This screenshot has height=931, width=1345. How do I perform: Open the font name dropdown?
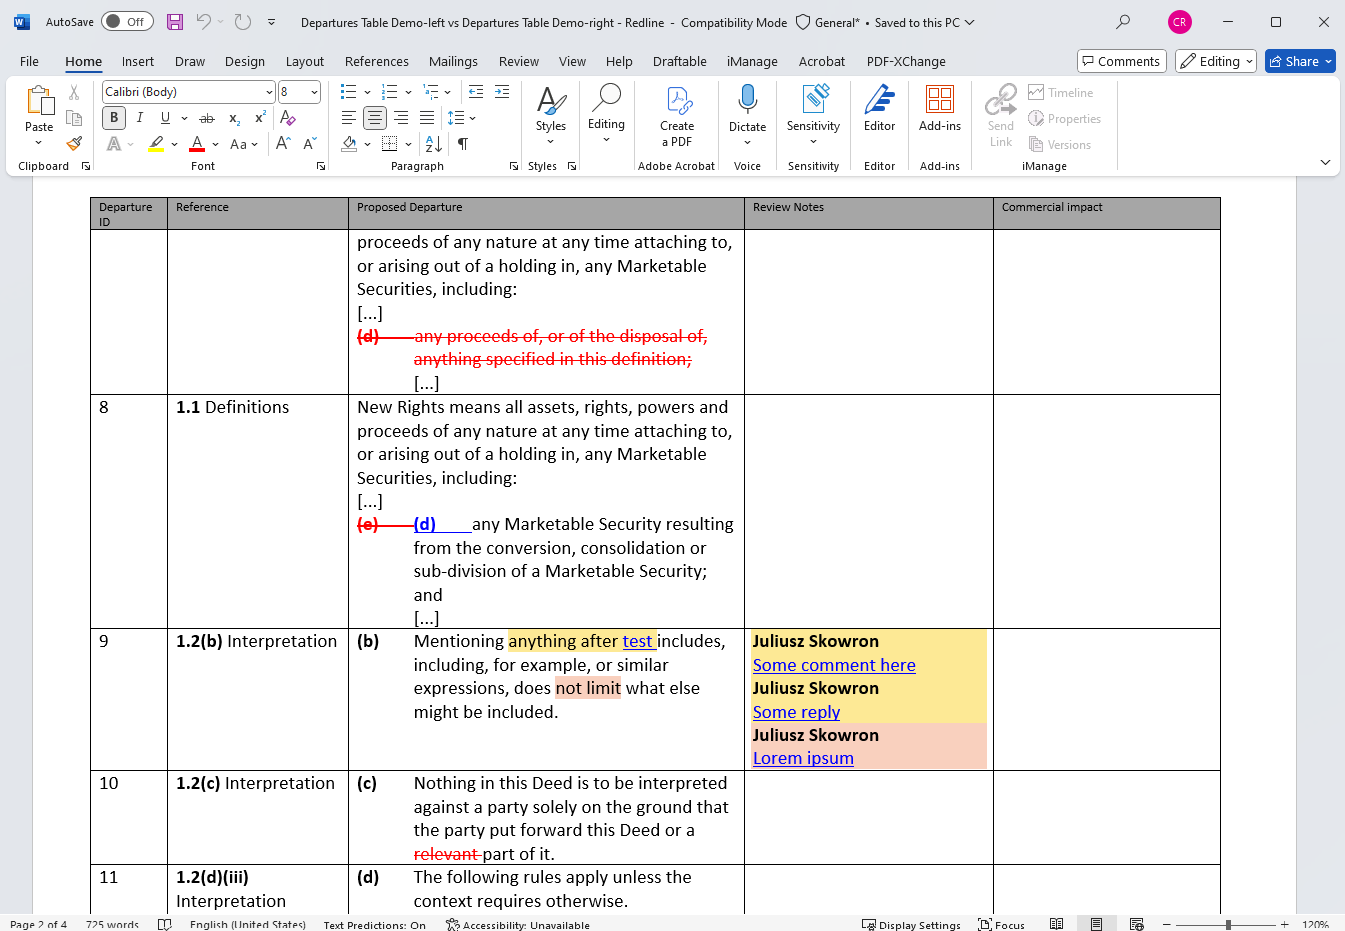[x=269, y=92]
